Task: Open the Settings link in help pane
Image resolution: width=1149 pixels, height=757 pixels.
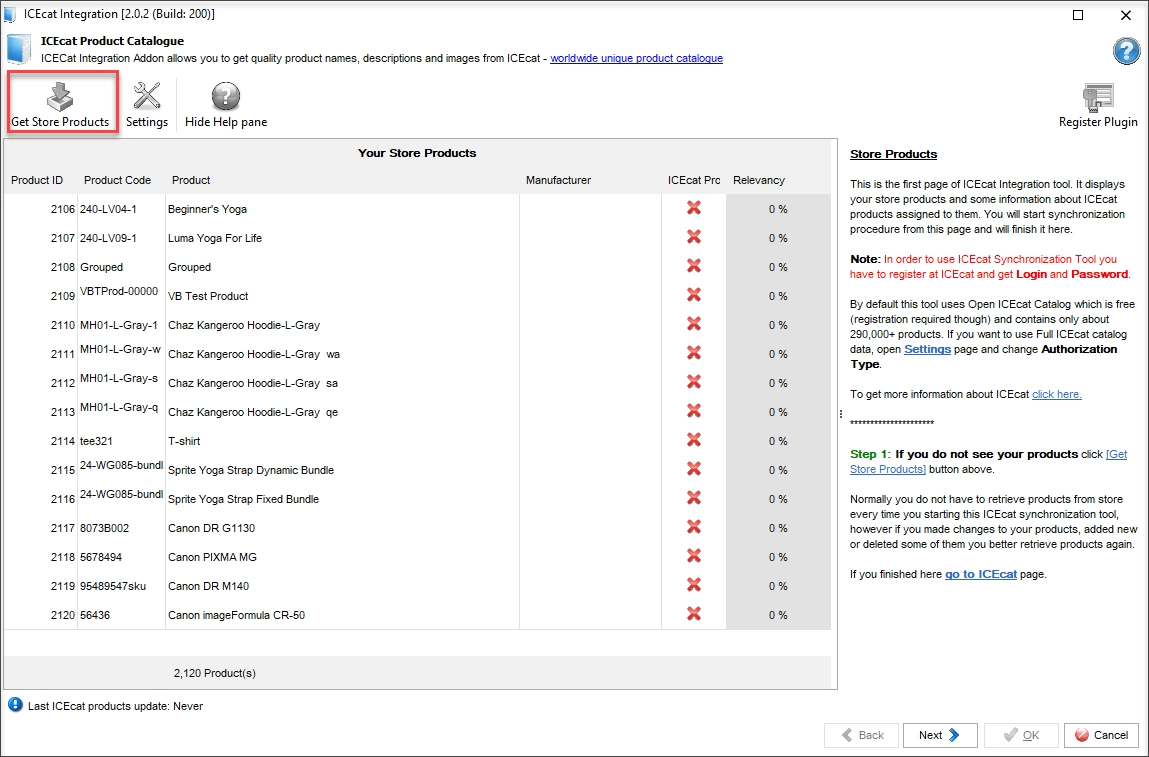Action: pyautogui.click(x=927, y=349)
